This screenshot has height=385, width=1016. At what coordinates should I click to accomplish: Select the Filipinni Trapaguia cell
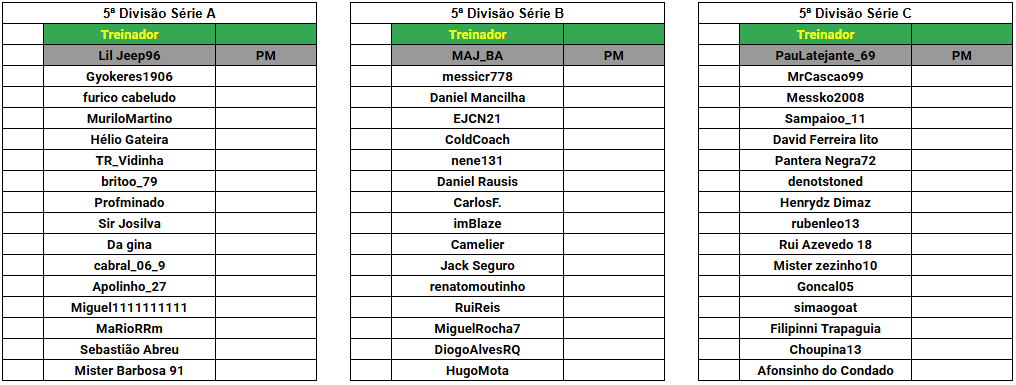click(826, 329)
